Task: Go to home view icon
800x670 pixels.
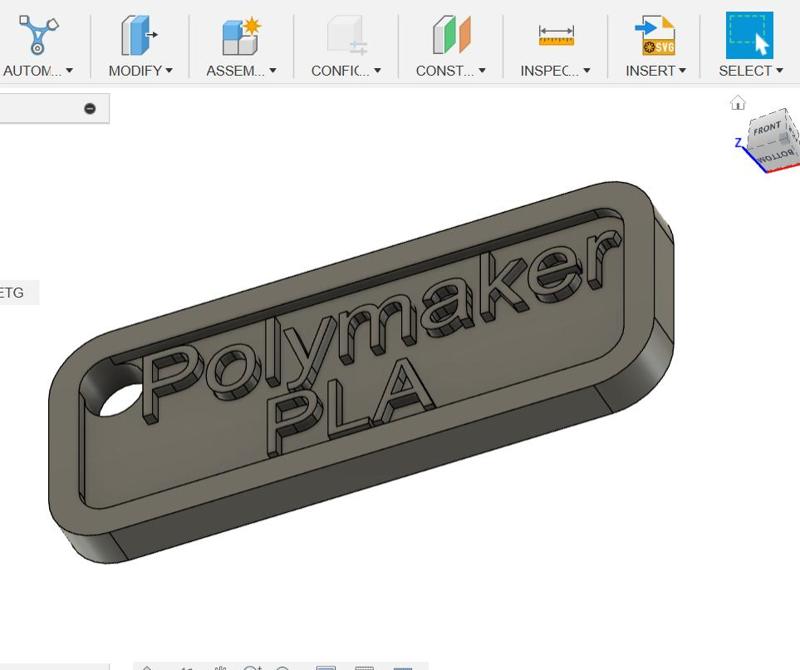Action: [738, 103]
